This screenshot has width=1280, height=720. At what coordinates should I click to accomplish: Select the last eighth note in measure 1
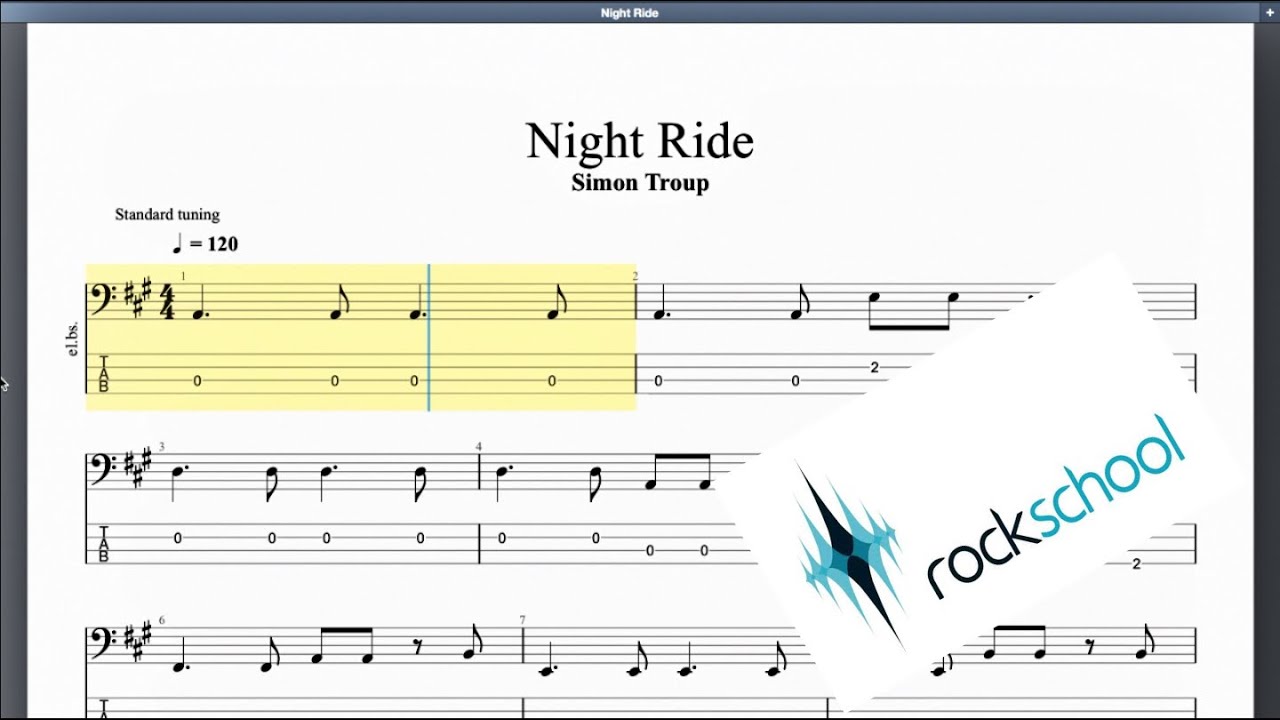555,303
